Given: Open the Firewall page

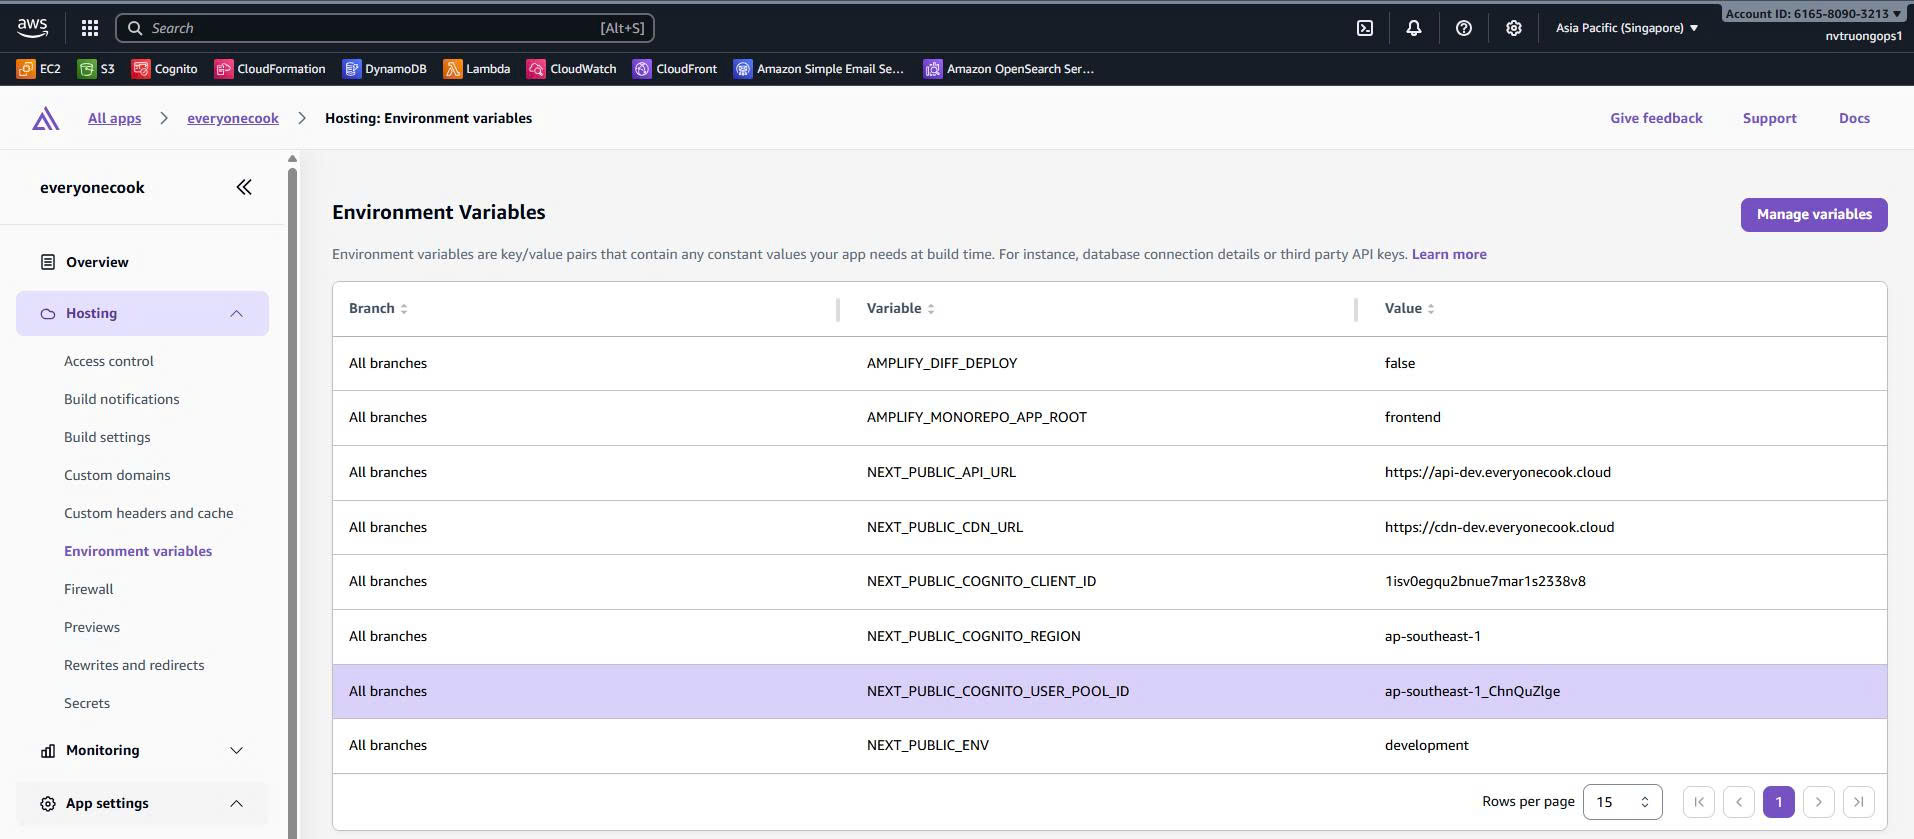Looking at the screenshot, I should pyautogui.click(x=89, y=589).
